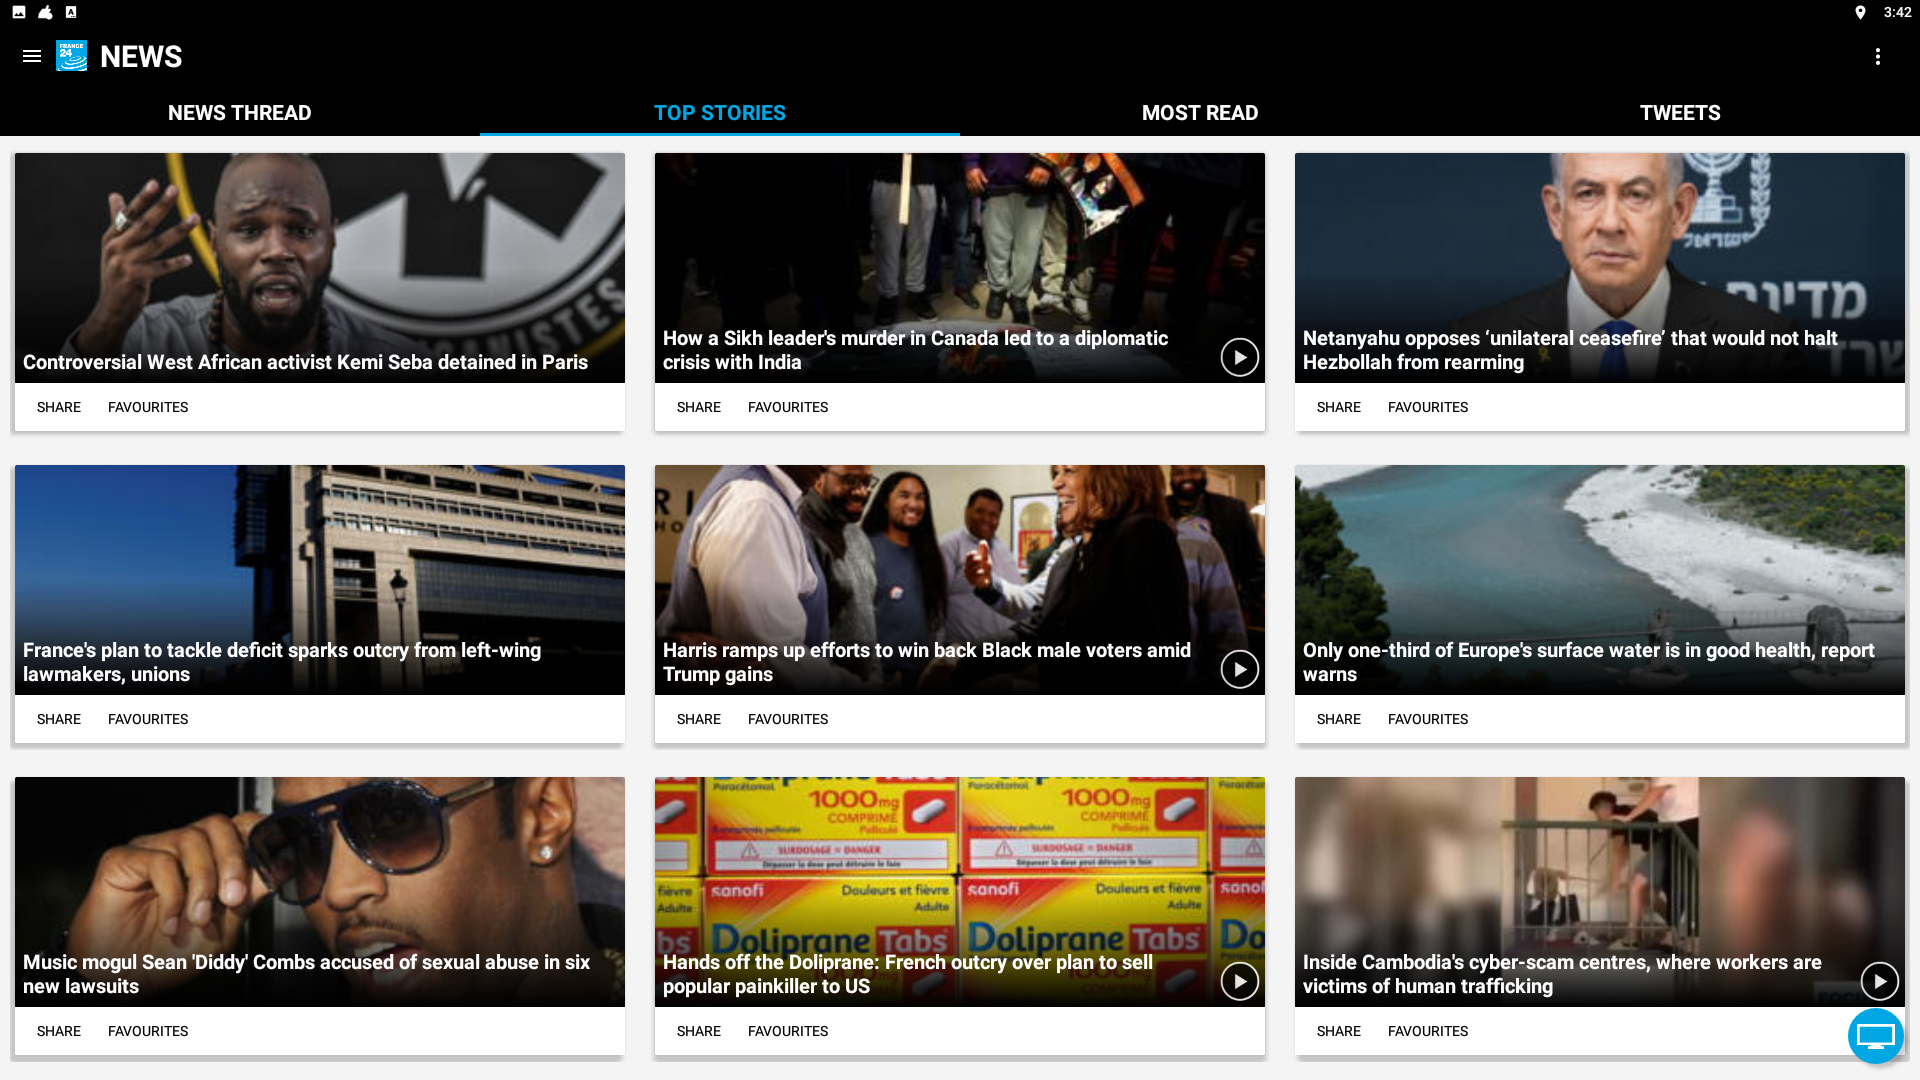
Task: Click the location icon in status bar
Action: click(x=1861, y=13)
